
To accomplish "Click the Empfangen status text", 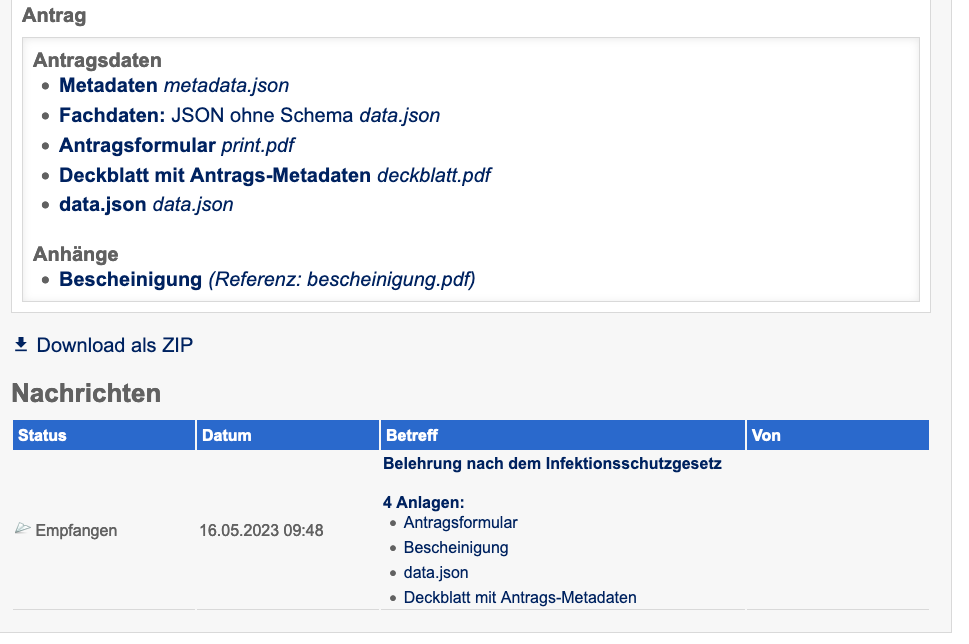I will click(x=76, y=530).
